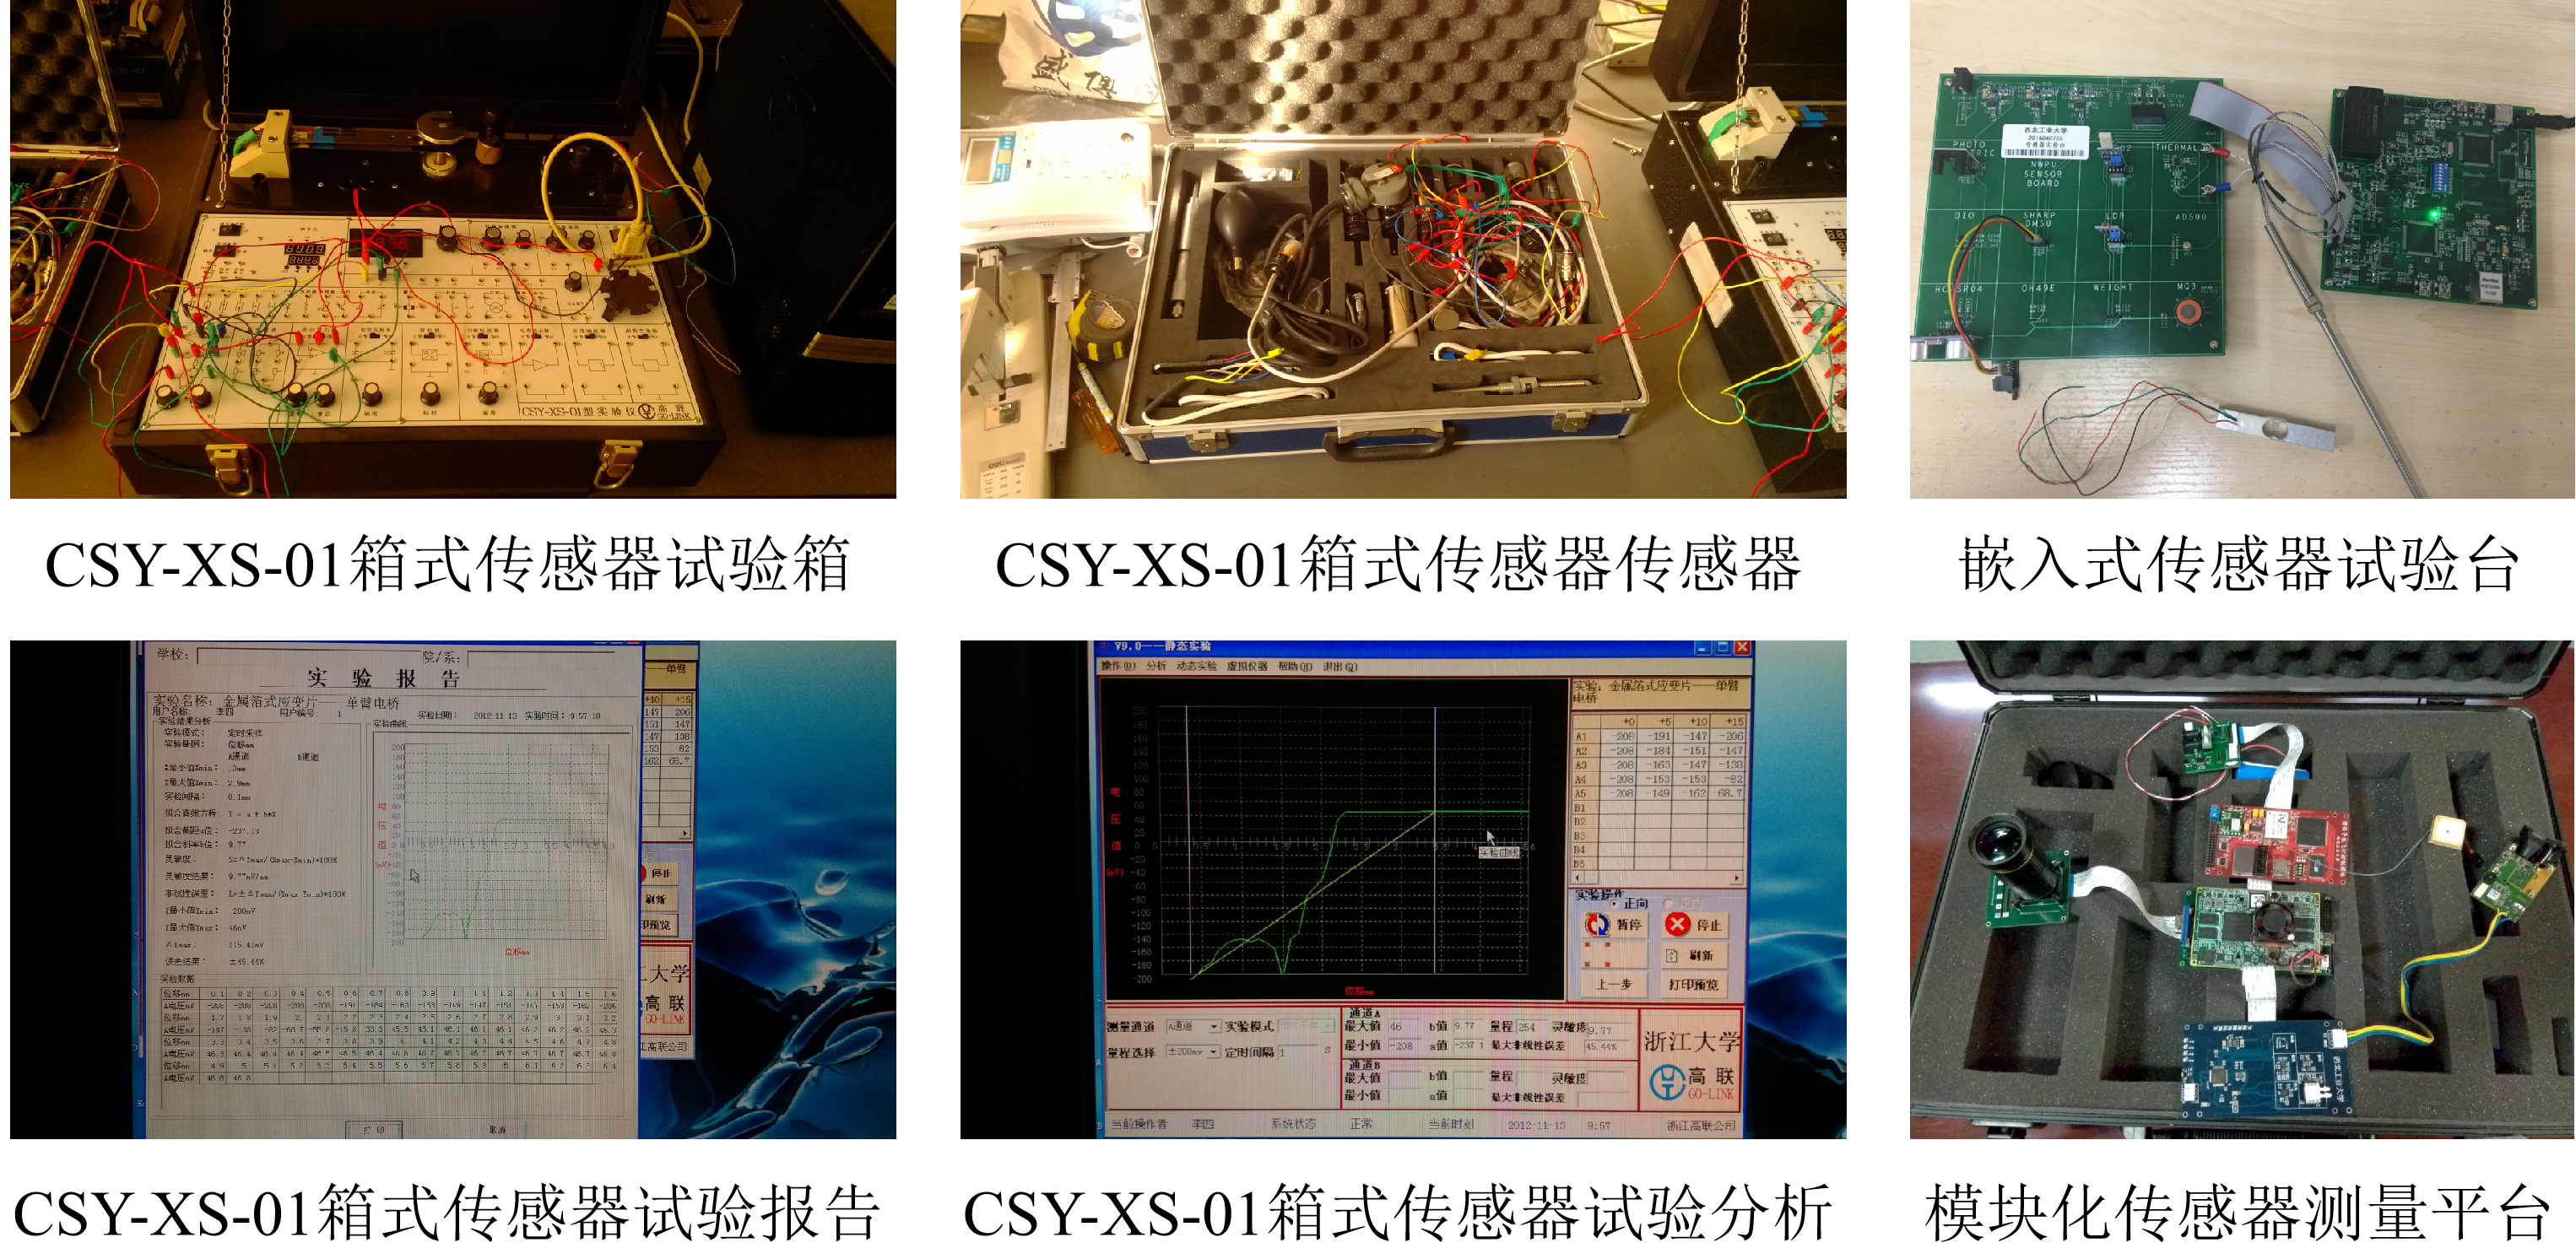2576x1259 pixels.
Task: Click the refresh page icon beside 刷新
Action: click(x=1671, y=955)
